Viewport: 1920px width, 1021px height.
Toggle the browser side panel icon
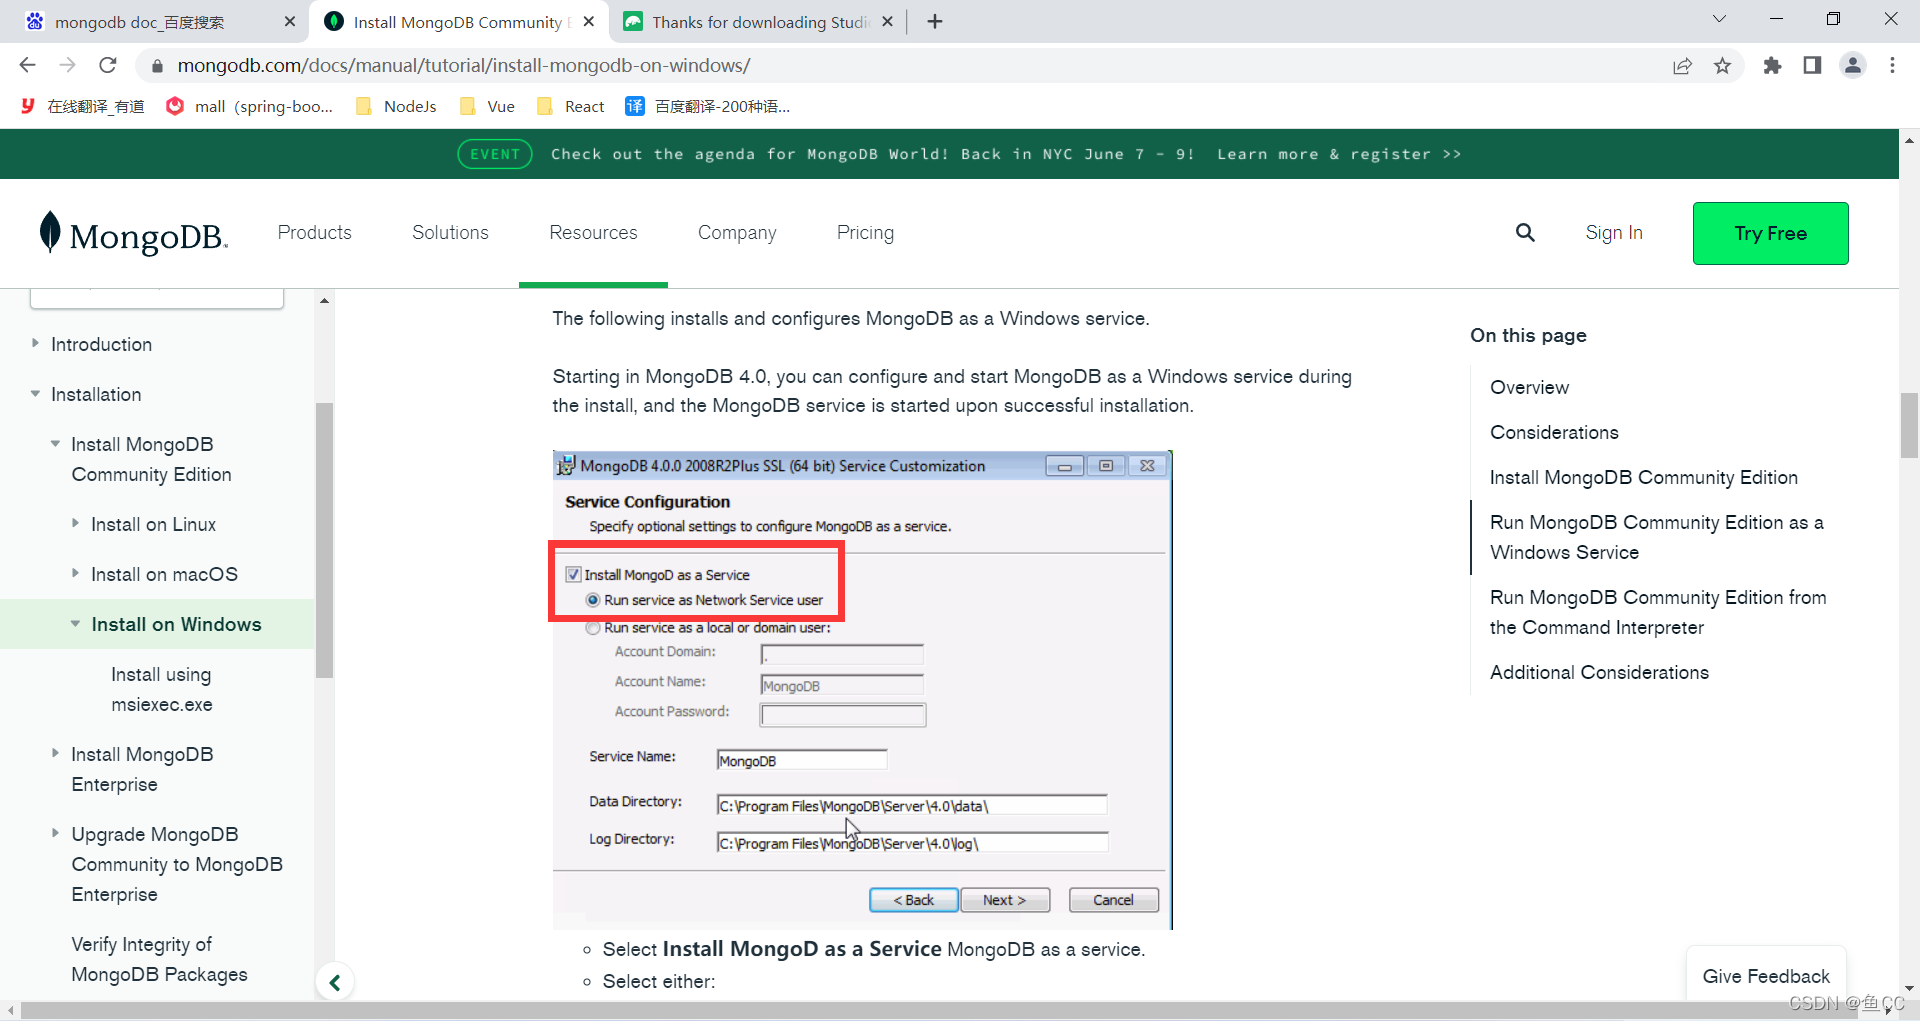pos(1812,66)
